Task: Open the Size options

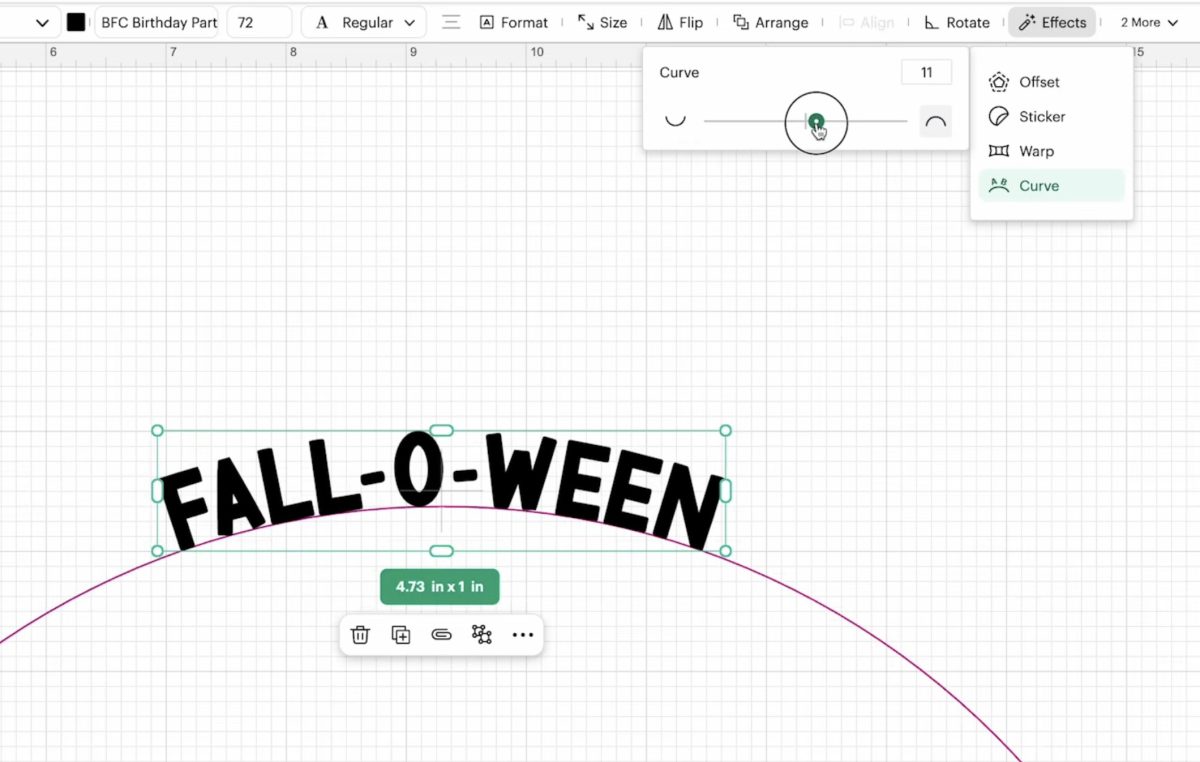Action: click(x=603, y=22)
